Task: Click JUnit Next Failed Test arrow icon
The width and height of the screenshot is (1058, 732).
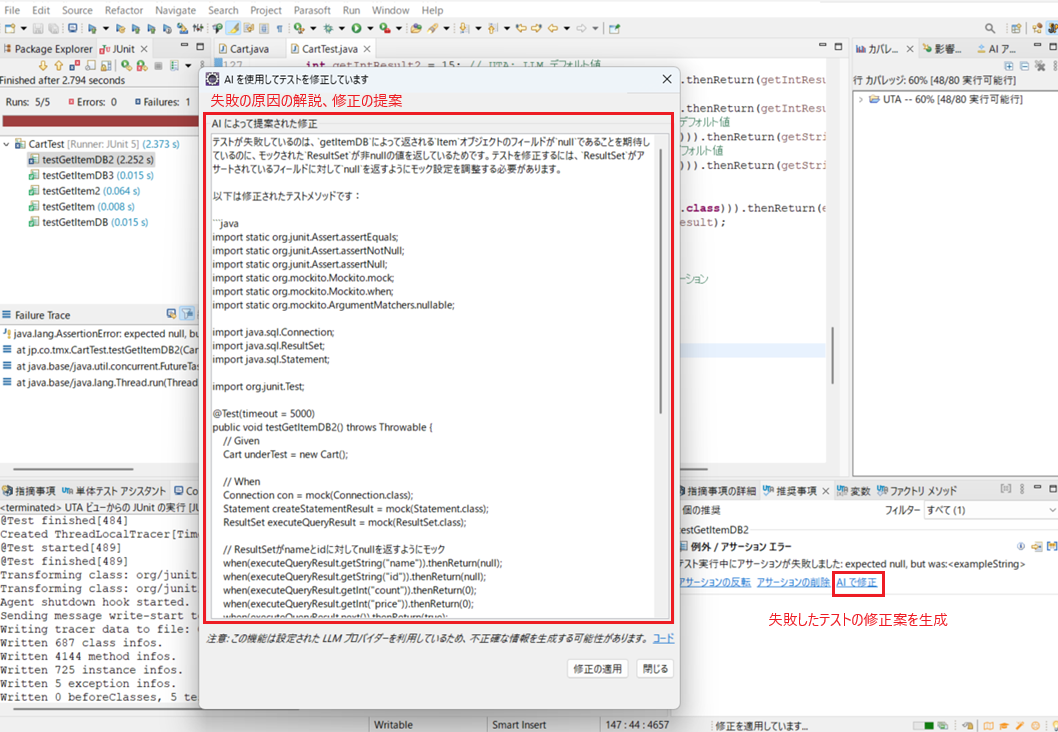Action: 43,65
